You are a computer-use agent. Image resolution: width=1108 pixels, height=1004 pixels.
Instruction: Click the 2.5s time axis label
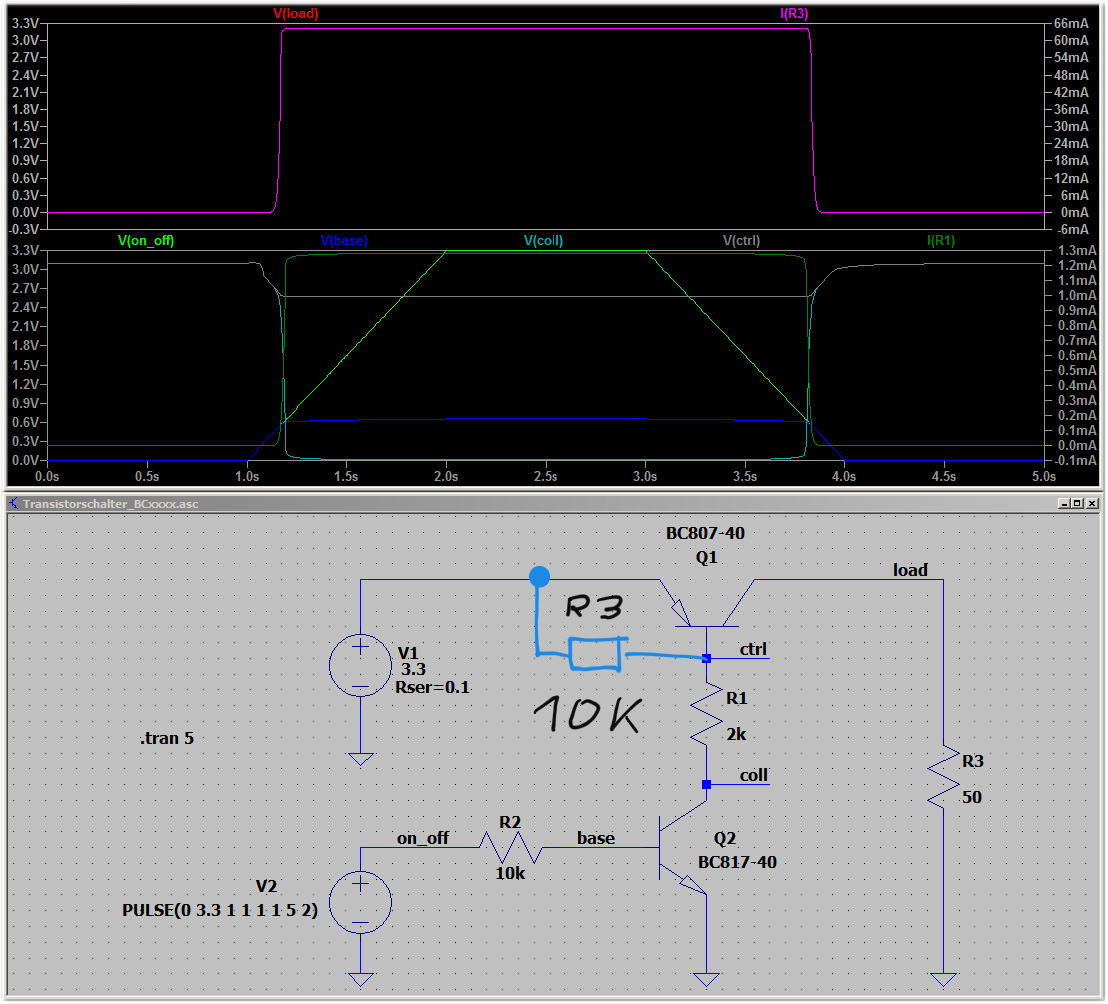(546, 476)
